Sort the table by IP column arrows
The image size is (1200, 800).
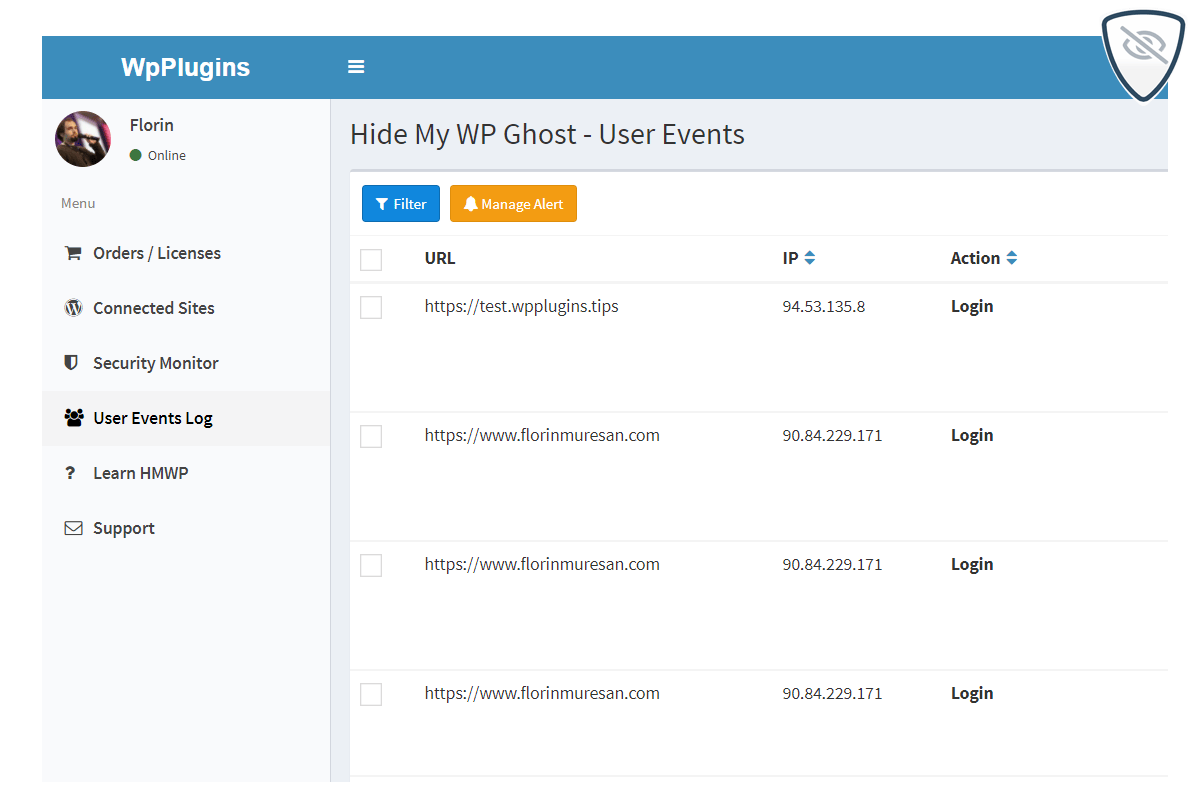point(810,258)
